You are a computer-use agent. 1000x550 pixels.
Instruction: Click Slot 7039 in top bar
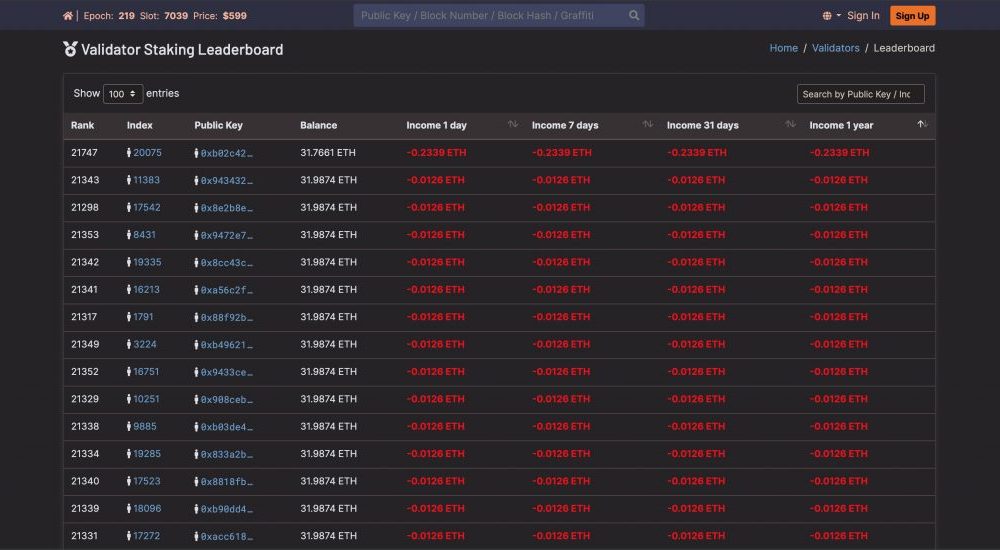pos(164,16)
